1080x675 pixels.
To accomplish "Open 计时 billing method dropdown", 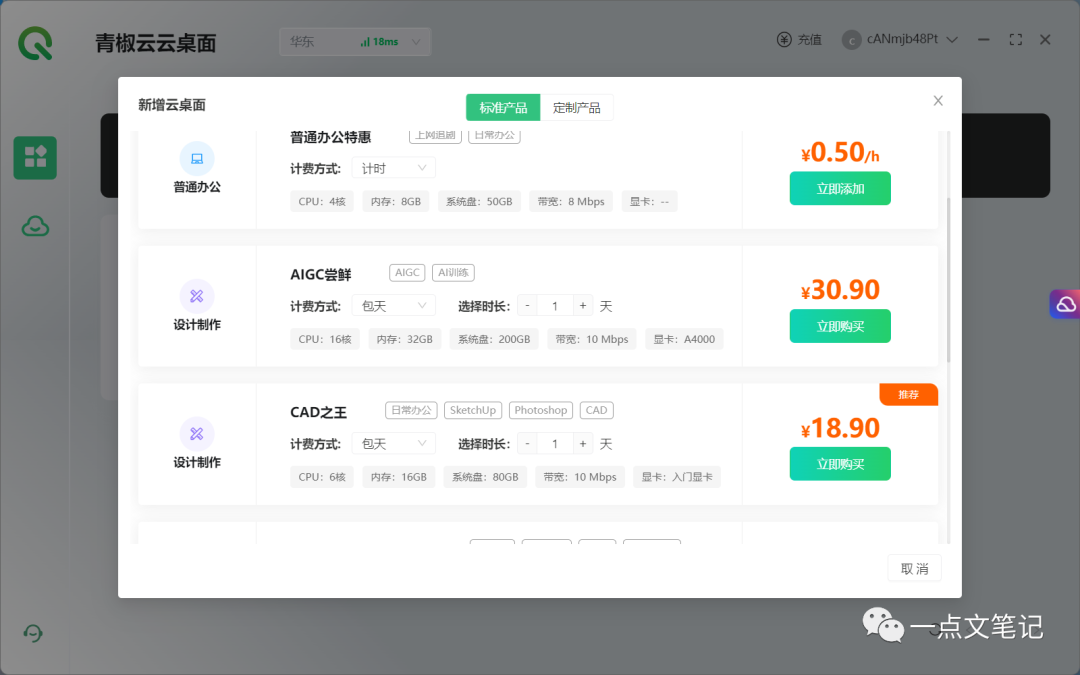I will click(393, 168).
